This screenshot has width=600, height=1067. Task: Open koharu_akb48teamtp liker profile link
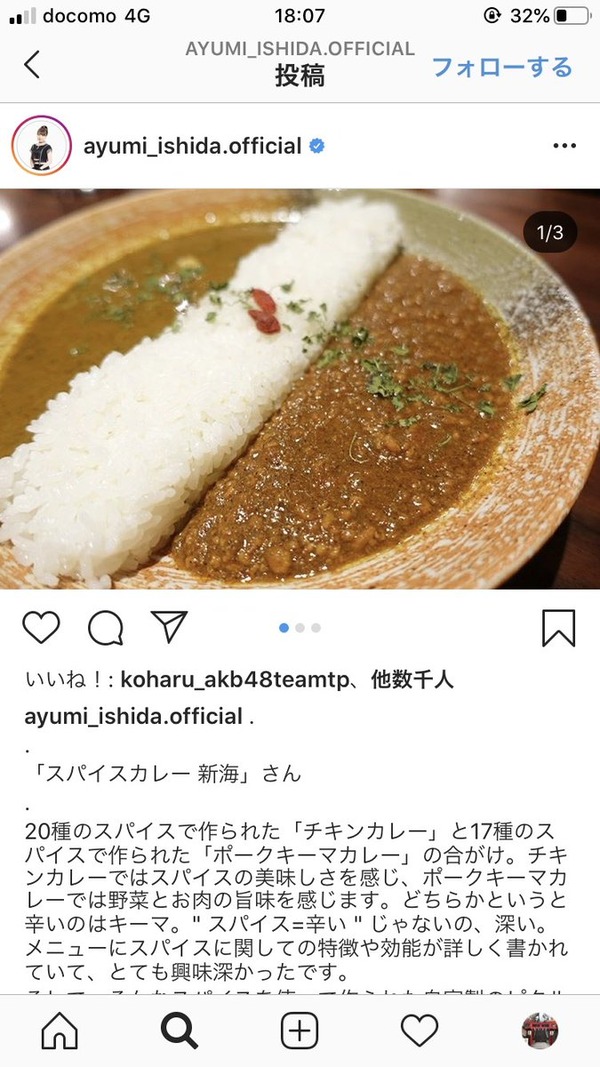click(x=234, y=680)
